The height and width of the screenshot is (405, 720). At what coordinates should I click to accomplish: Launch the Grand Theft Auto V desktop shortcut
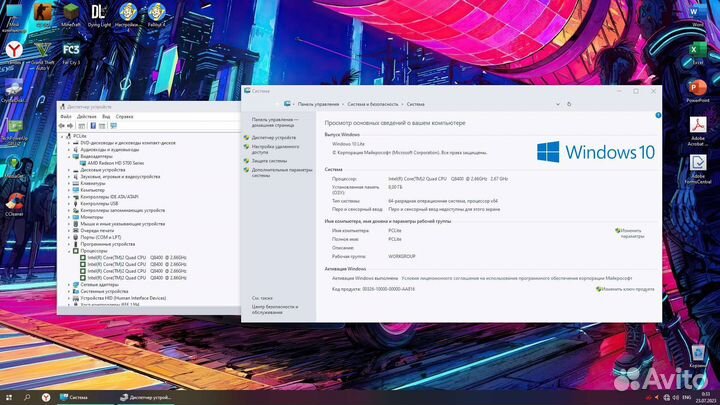tap(43, 54)
